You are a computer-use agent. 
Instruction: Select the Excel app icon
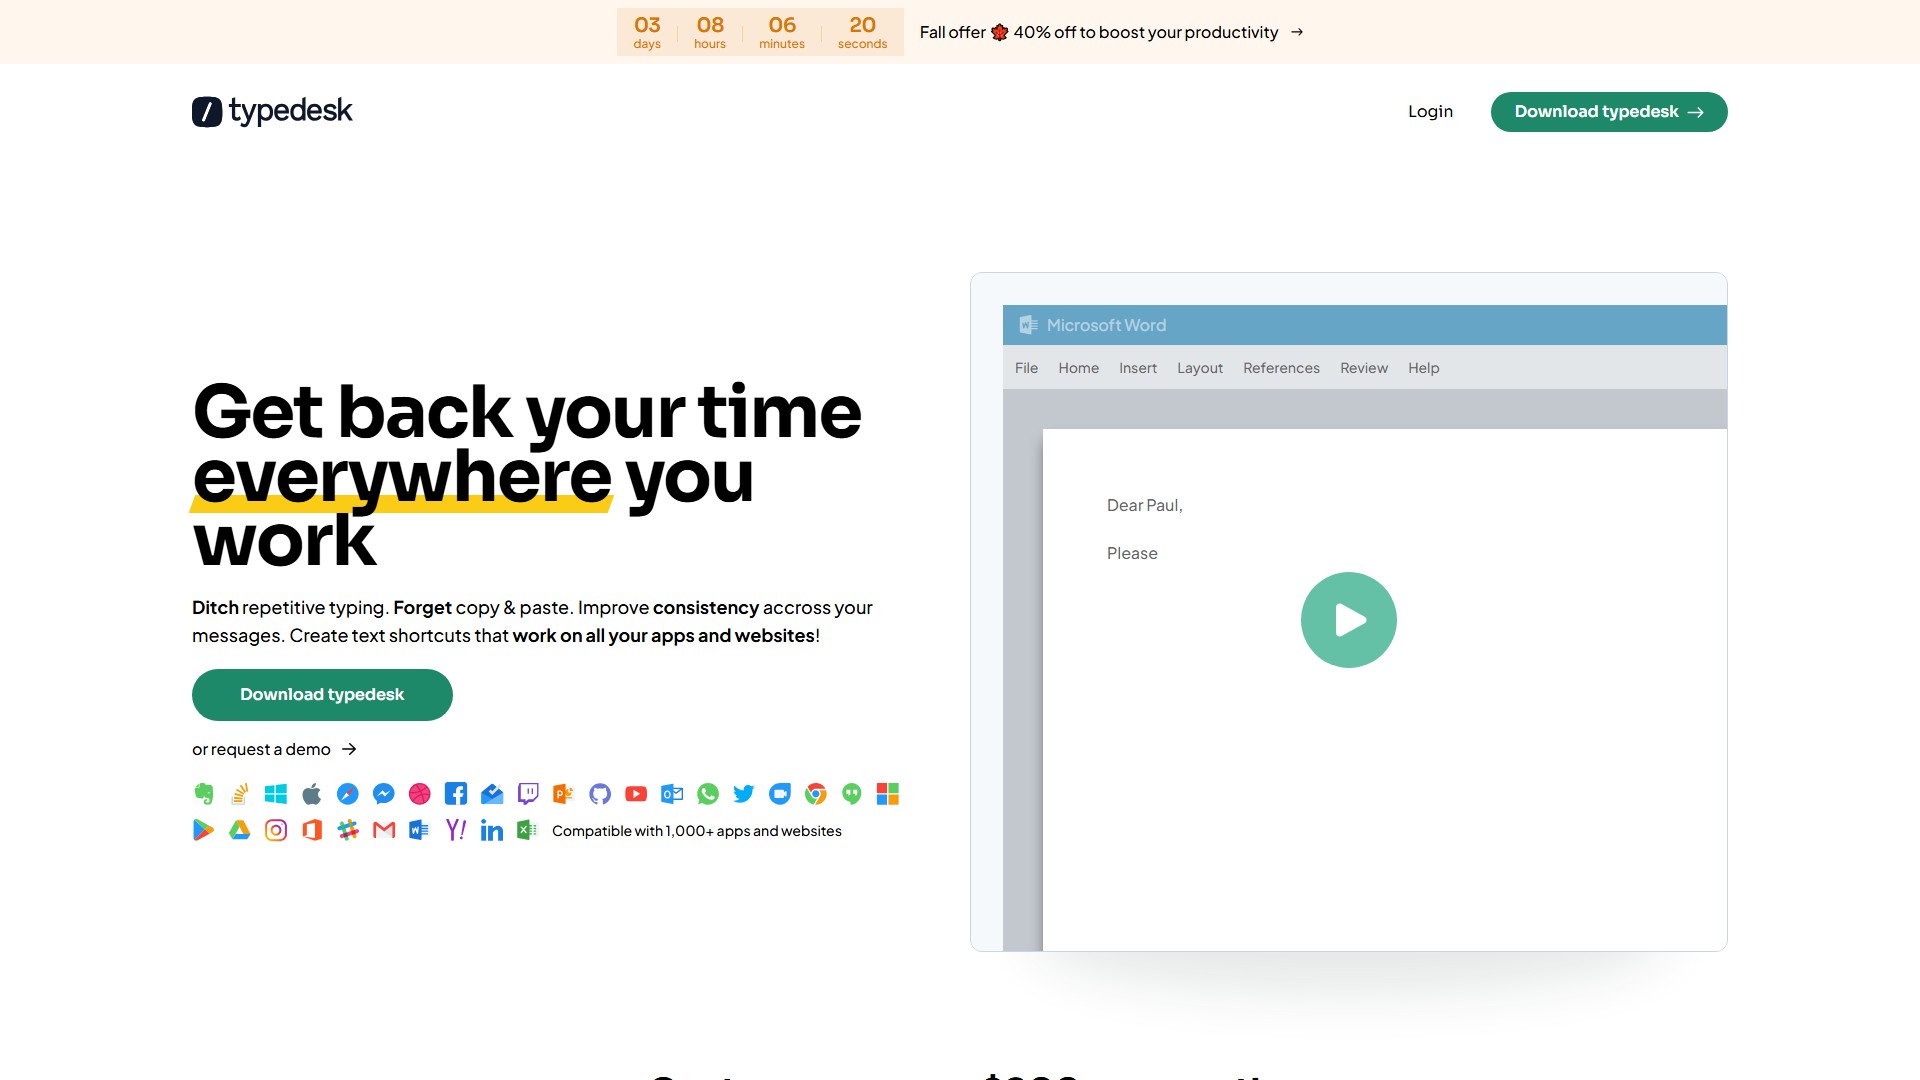click(x=526, y=830)
